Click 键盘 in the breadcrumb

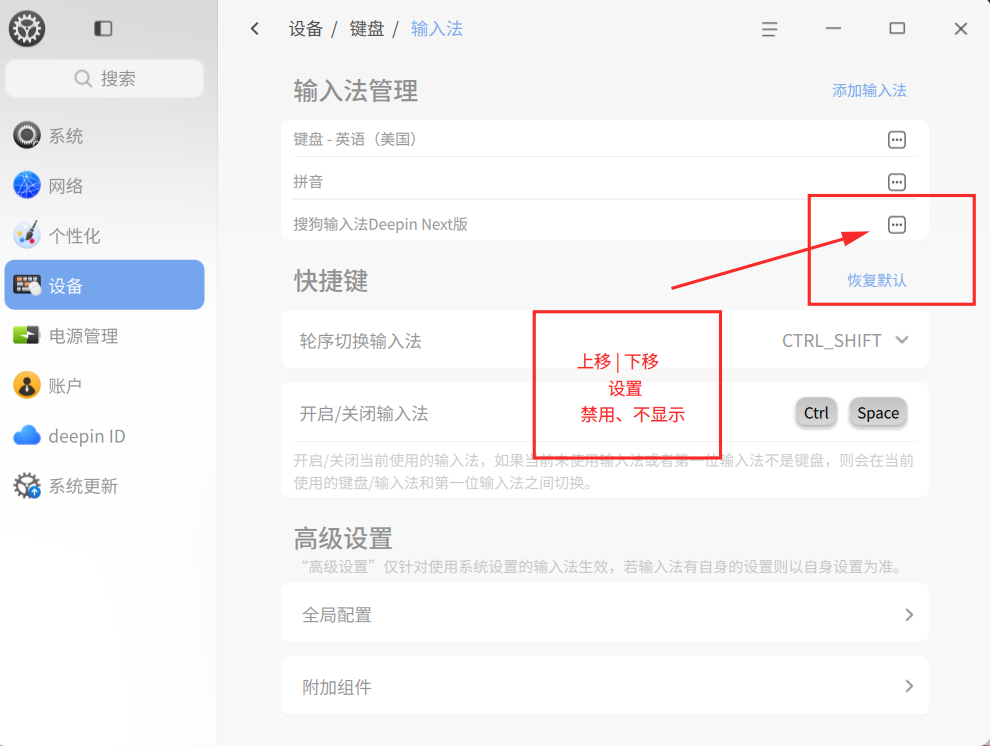[x=367, y=29]
